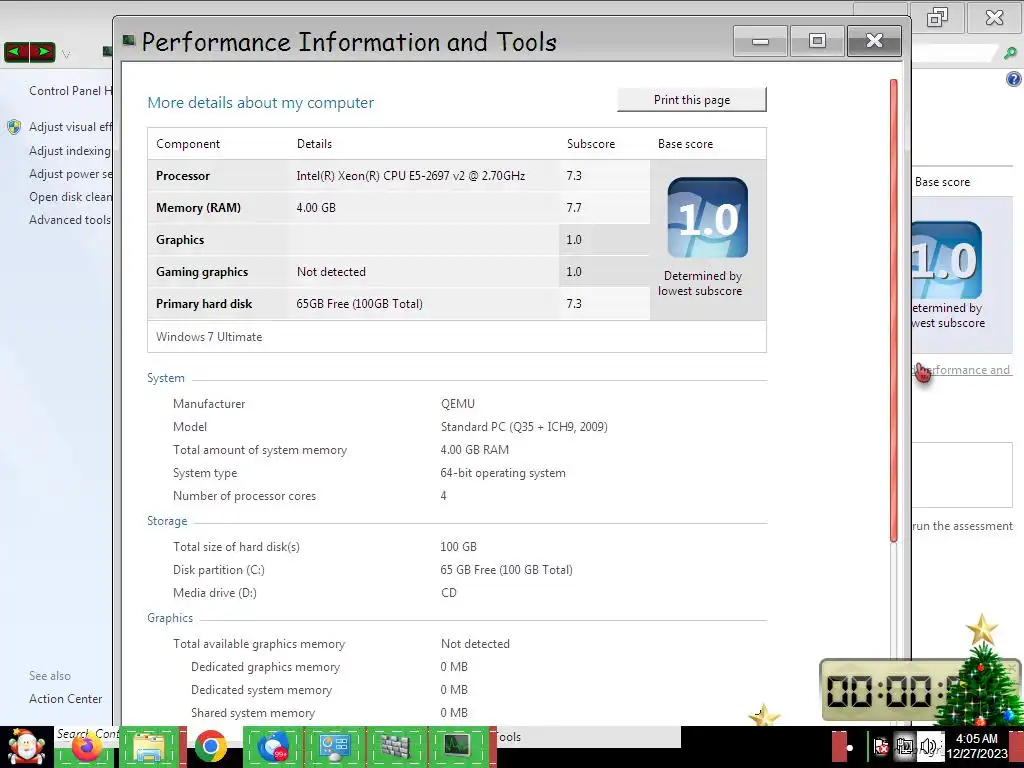Click the green search magnifier in Control Panel
Viewport: 1024px width, 768px height.
pyautogui.click(x=1010, y=54)
